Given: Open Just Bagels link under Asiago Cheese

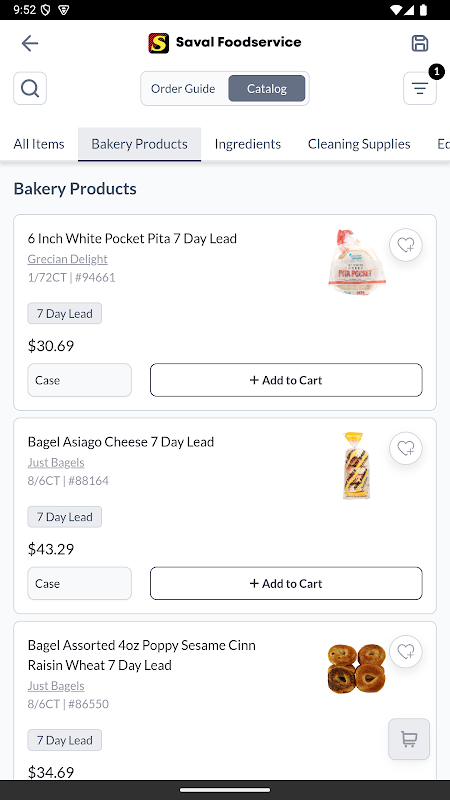Looking at the screenshot, I should tap(56, 462).
